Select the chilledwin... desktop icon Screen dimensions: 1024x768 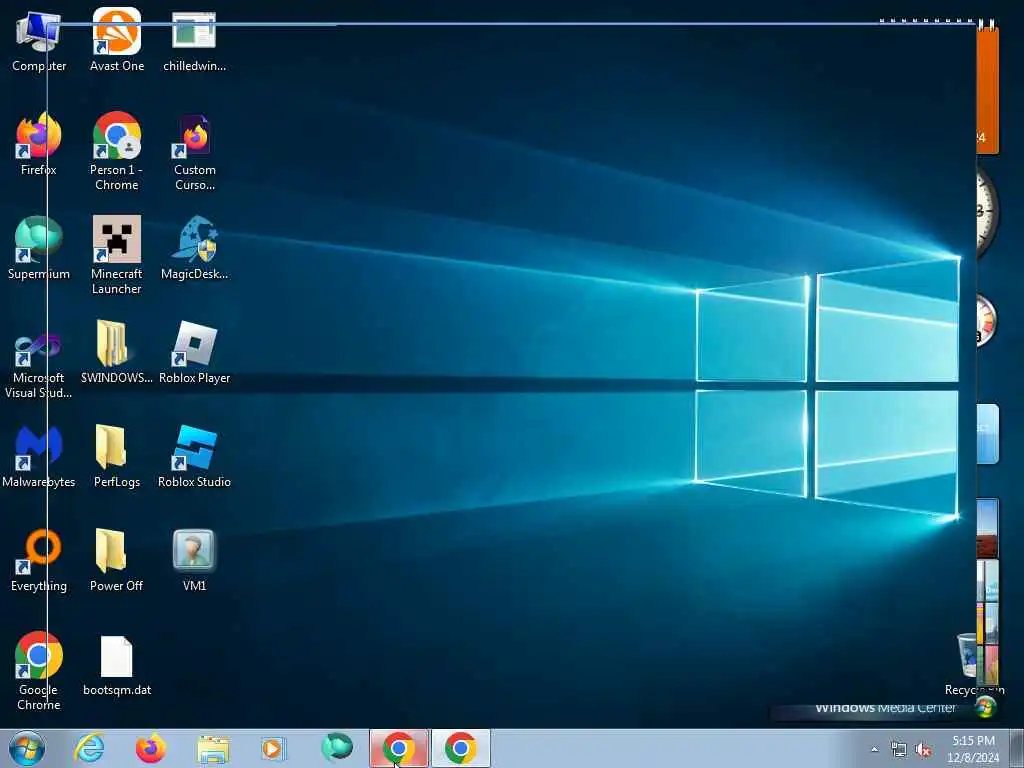(x=194, y=41)
